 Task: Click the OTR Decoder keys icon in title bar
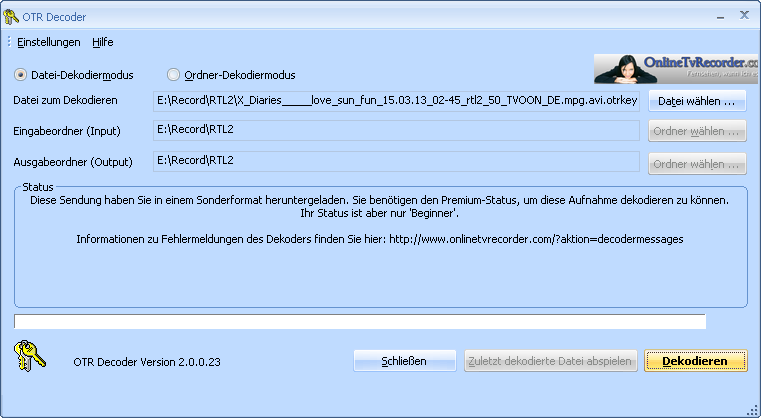[x=11, y=17]
